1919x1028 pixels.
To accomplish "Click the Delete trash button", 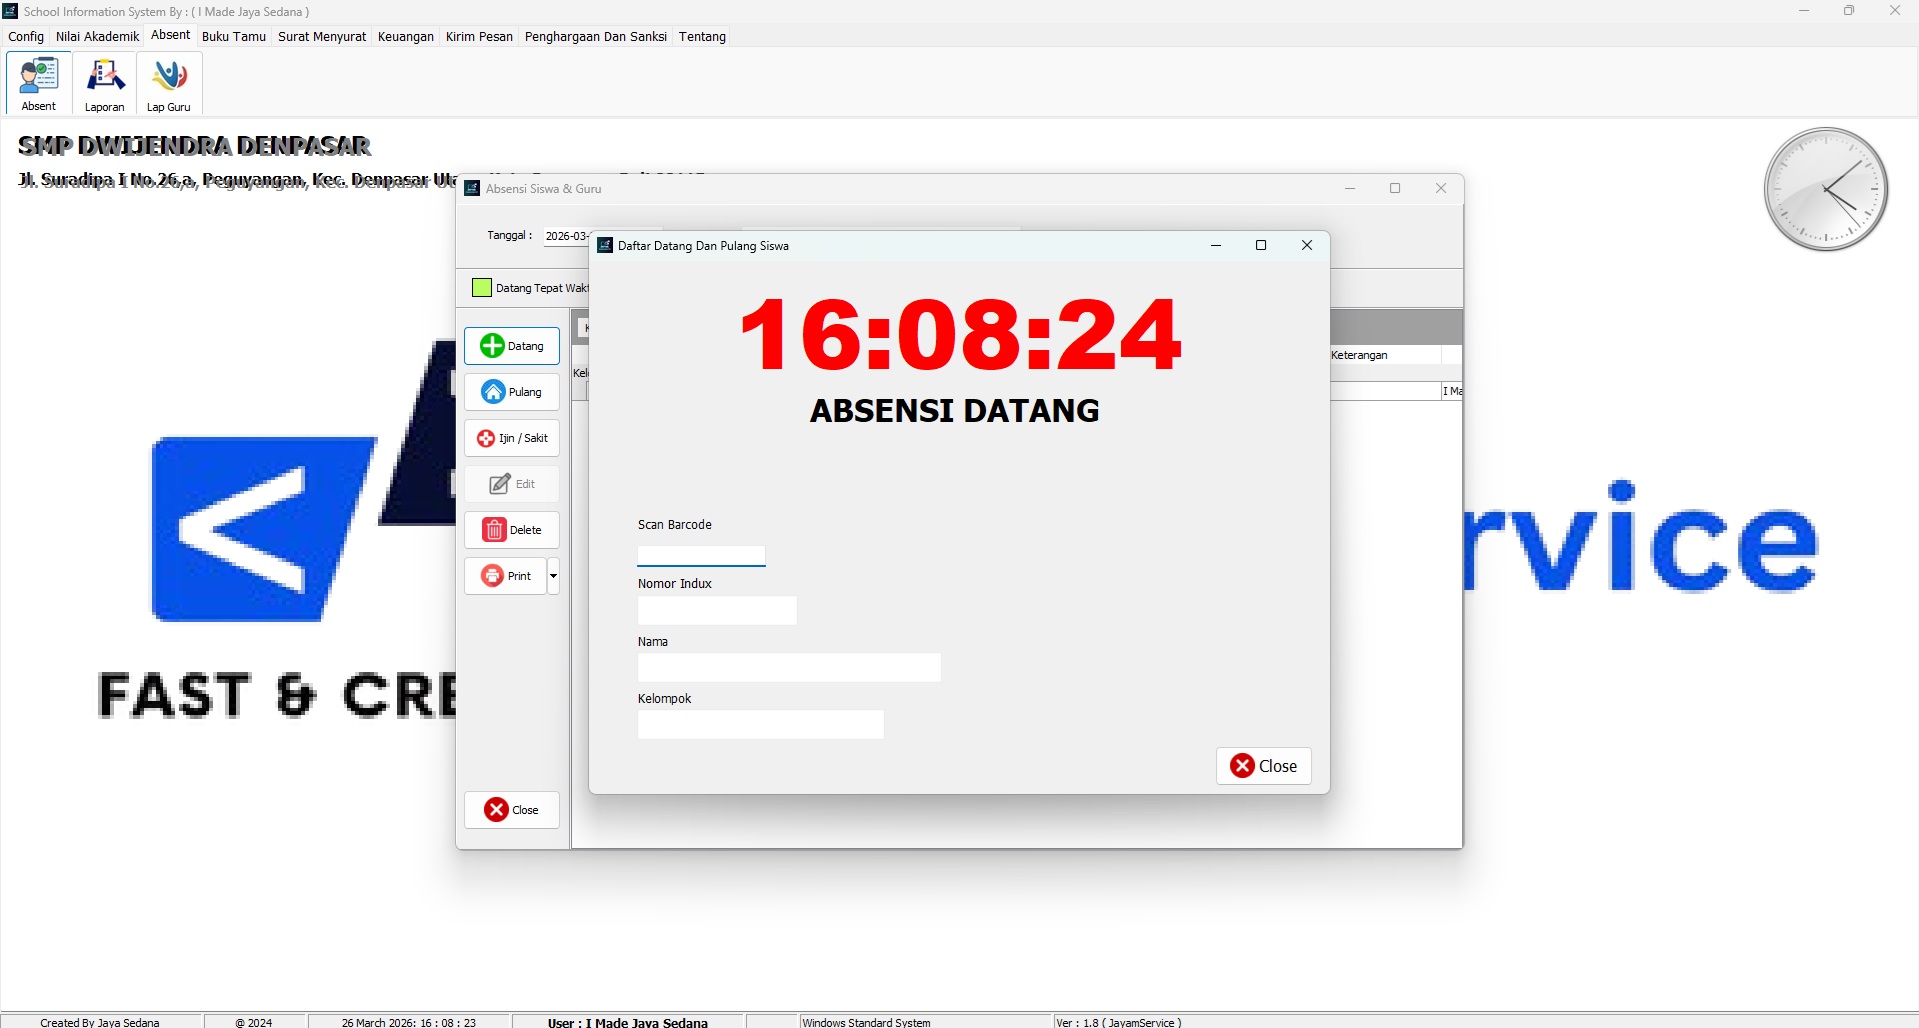I will pyautogui.click(x=512, y=530).
